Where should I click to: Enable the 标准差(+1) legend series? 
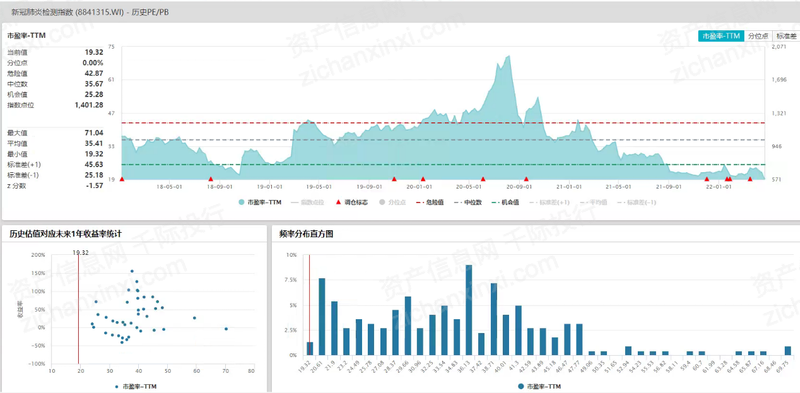549,203
